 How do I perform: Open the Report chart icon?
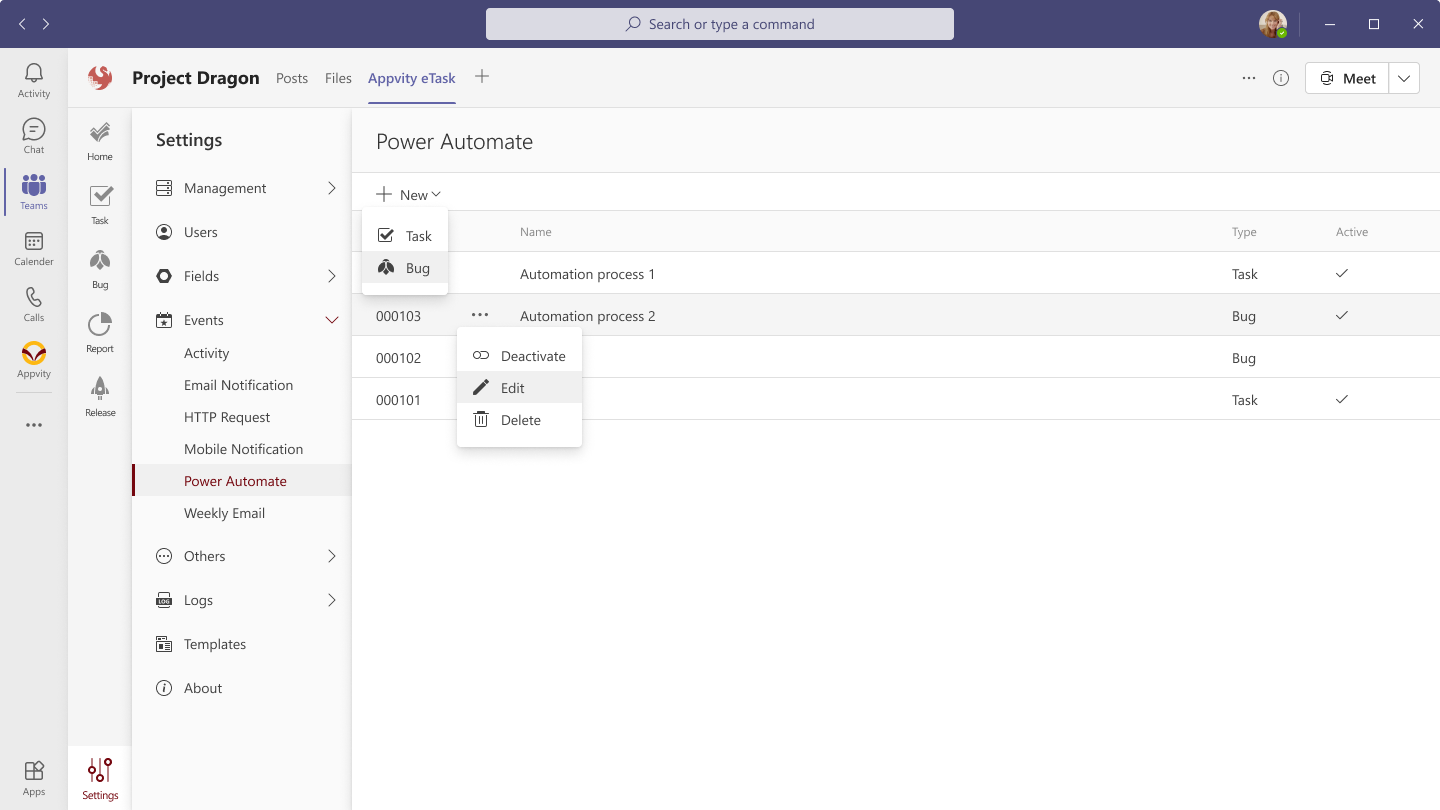[100, 333]
